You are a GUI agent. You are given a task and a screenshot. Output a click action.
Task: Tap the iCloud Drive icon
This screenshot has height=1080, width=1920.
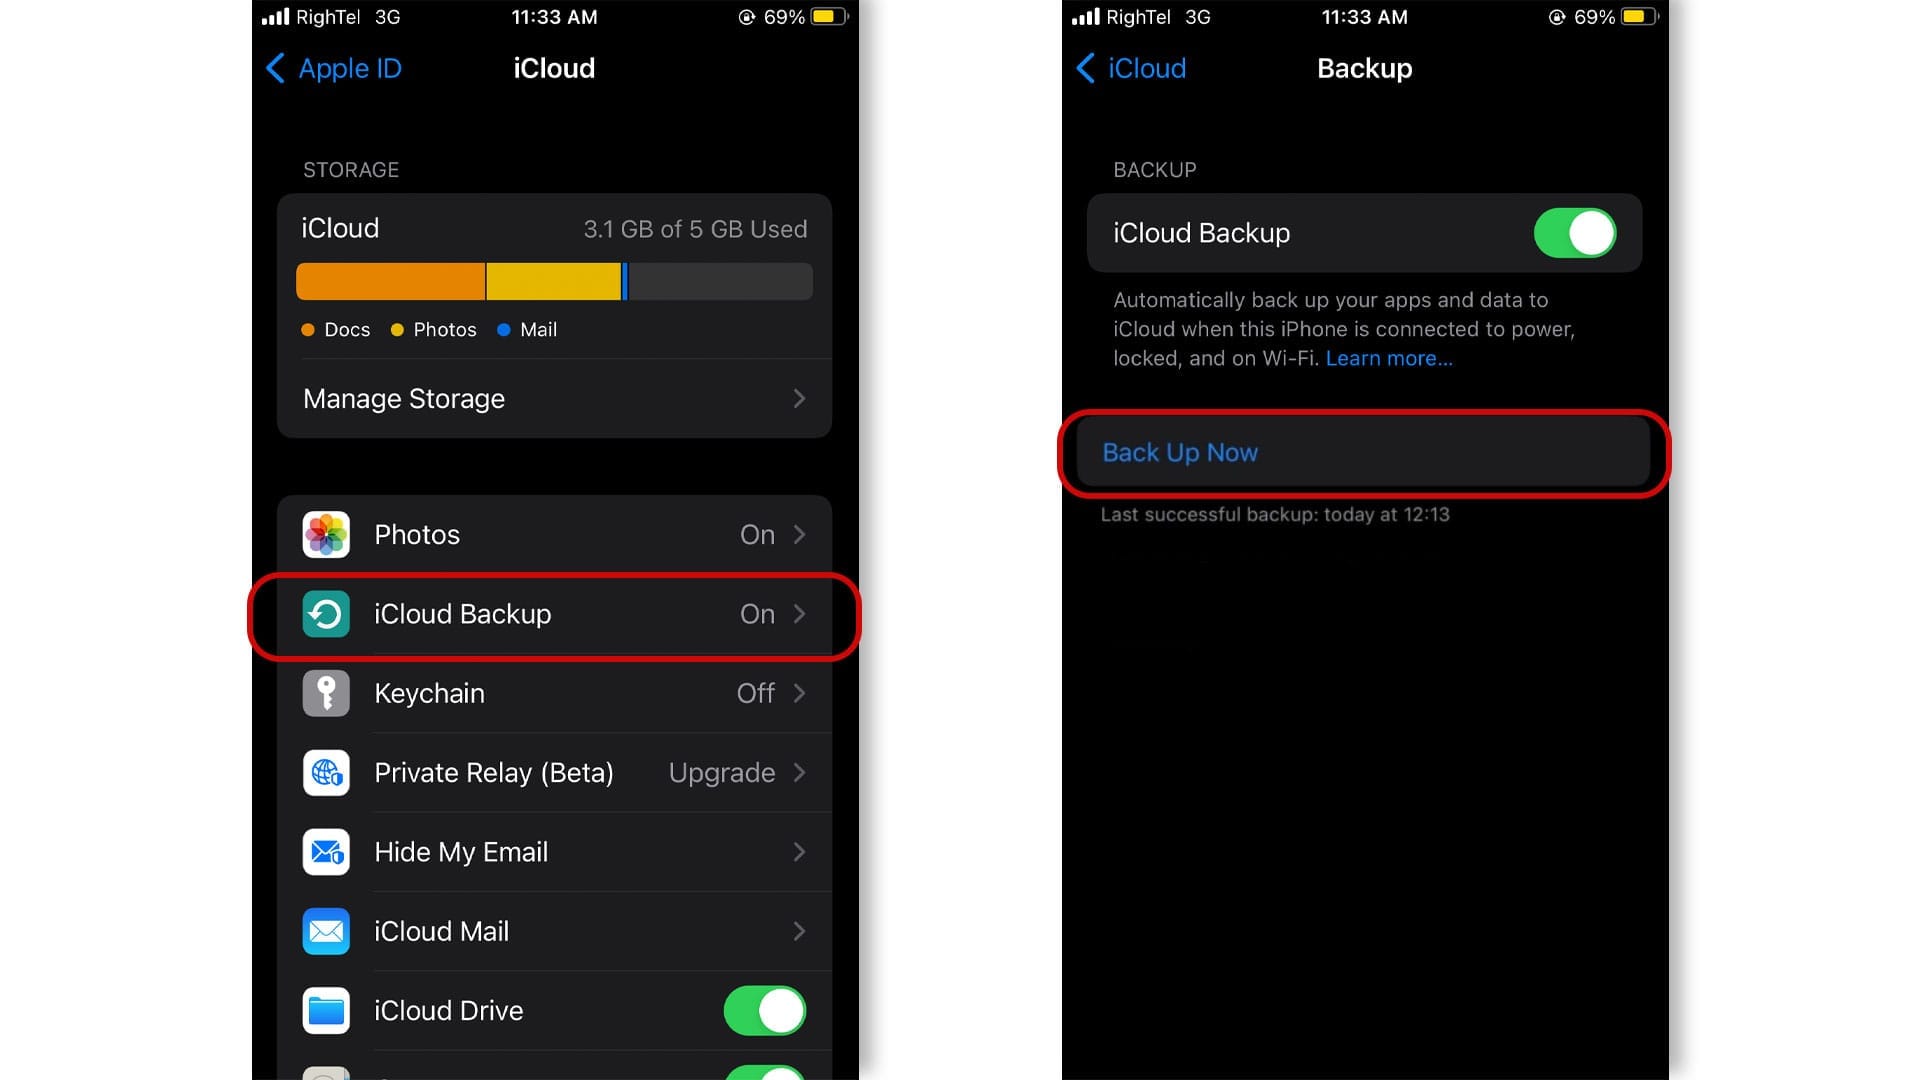[x=326, y=1010]
